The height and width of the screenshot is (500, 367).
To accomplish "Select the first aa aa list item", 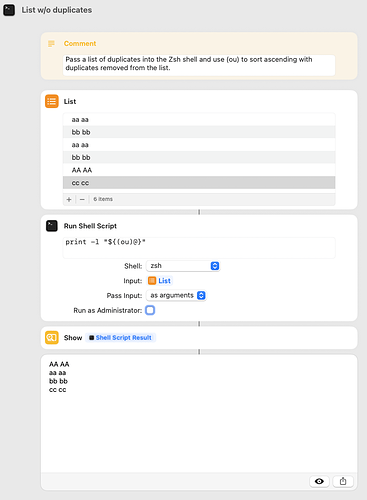I will coord(199,119).
